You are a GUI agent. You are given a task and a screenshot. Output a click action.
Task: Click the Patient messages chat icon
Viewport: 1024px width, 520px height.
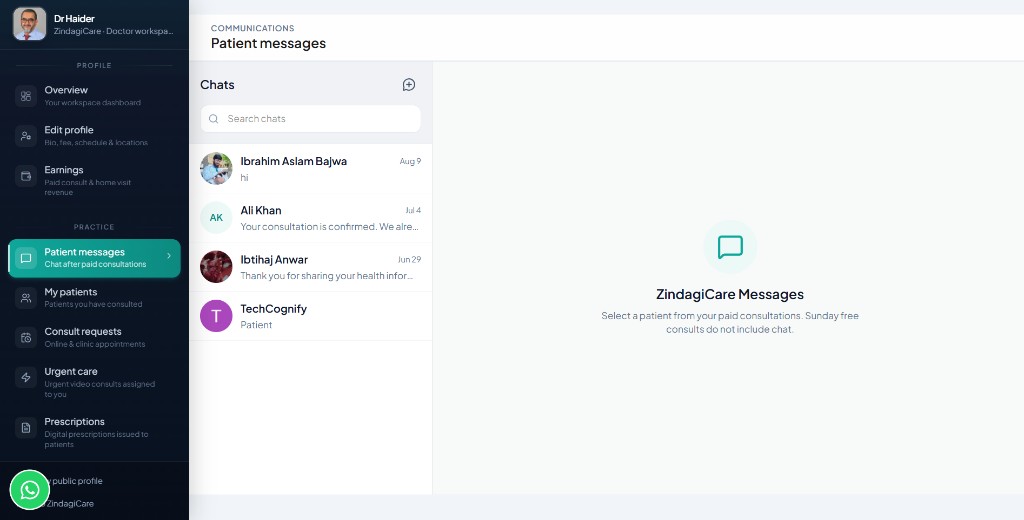coord(26,258)
